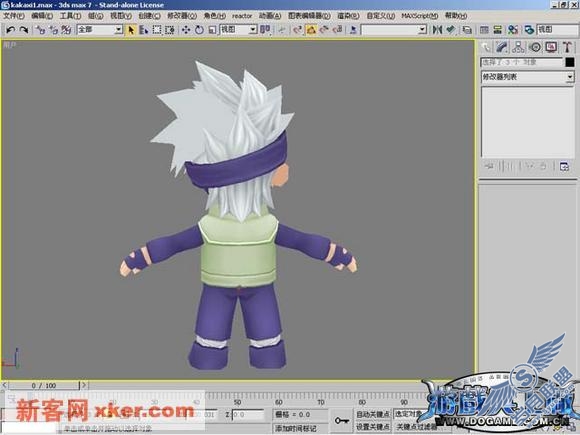Toggle the Spinner Snap button
Screen dimensions: 580x435
pyautogui.click(x=338, y=30)
